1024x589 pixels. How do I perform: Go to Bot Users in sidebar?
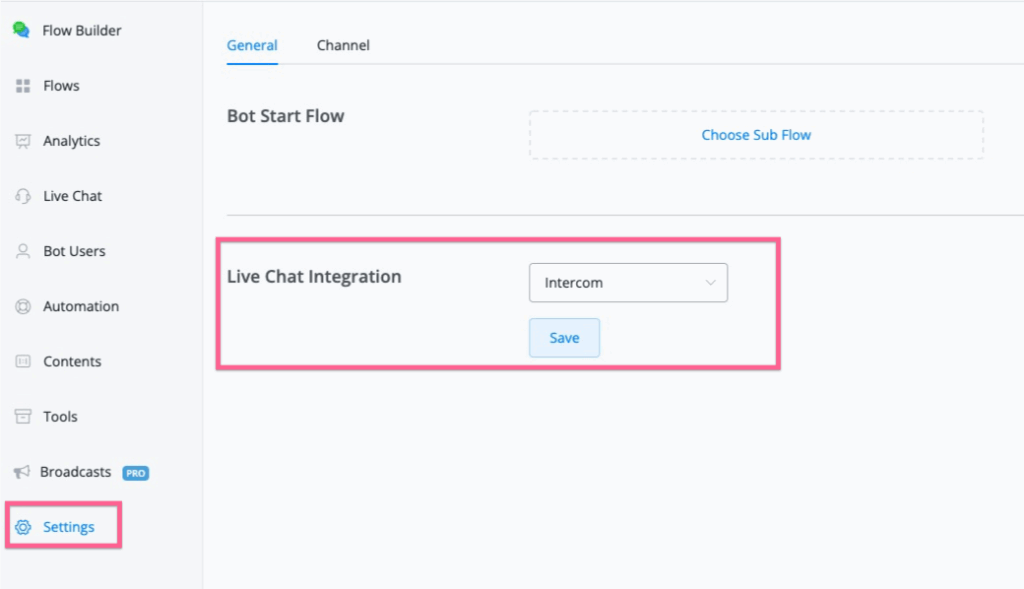click(74, 251)
